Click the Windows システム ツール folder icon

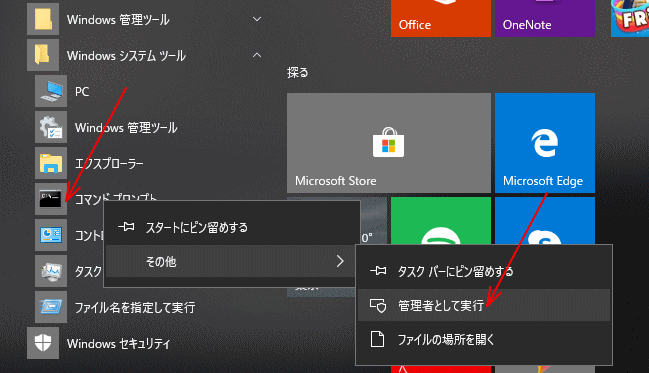[x=43, y=55]
